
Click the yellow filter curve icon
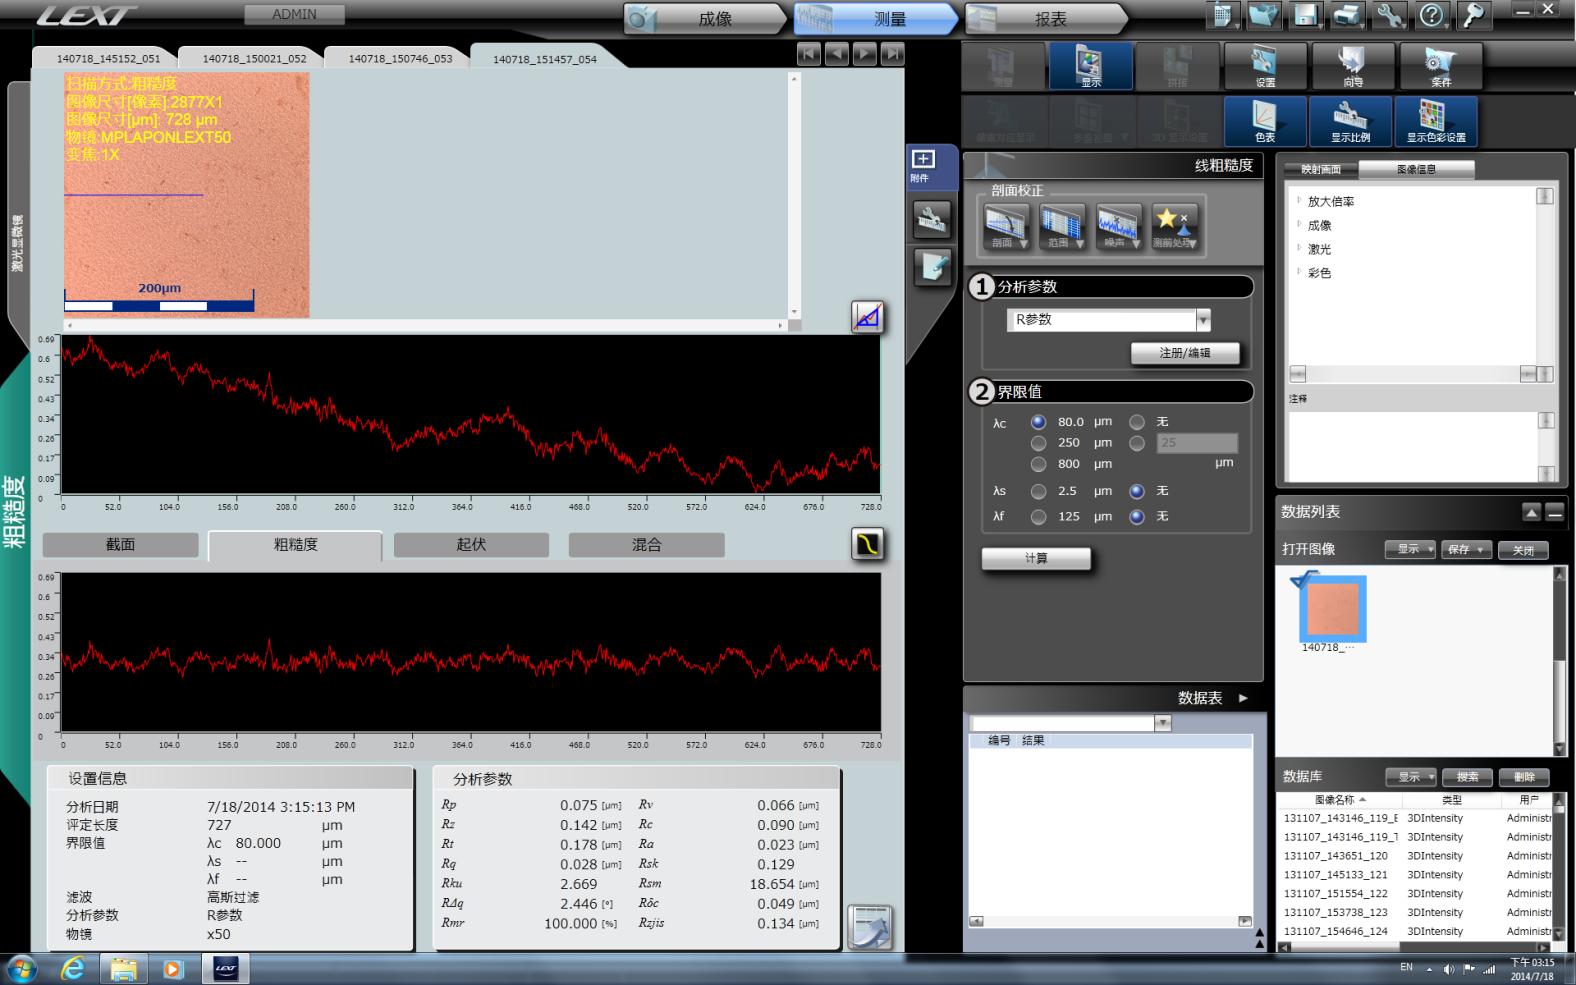[867, 544]
